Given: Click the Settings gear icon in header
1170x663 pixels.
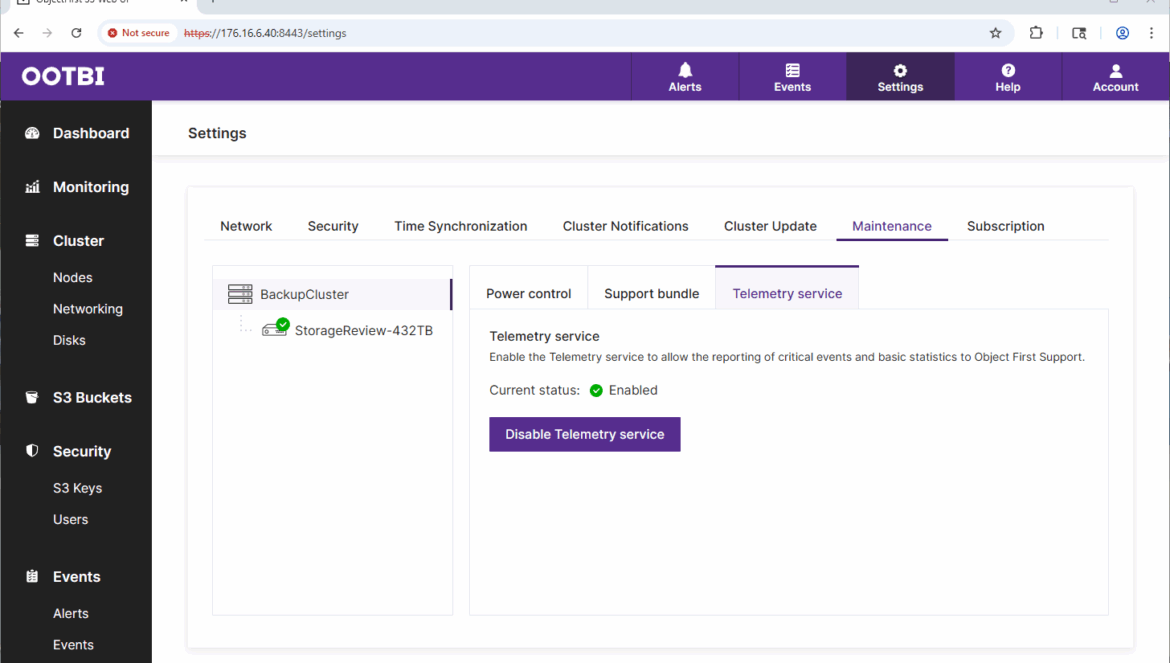Looking at the screenshot, I should pos(900,70).
